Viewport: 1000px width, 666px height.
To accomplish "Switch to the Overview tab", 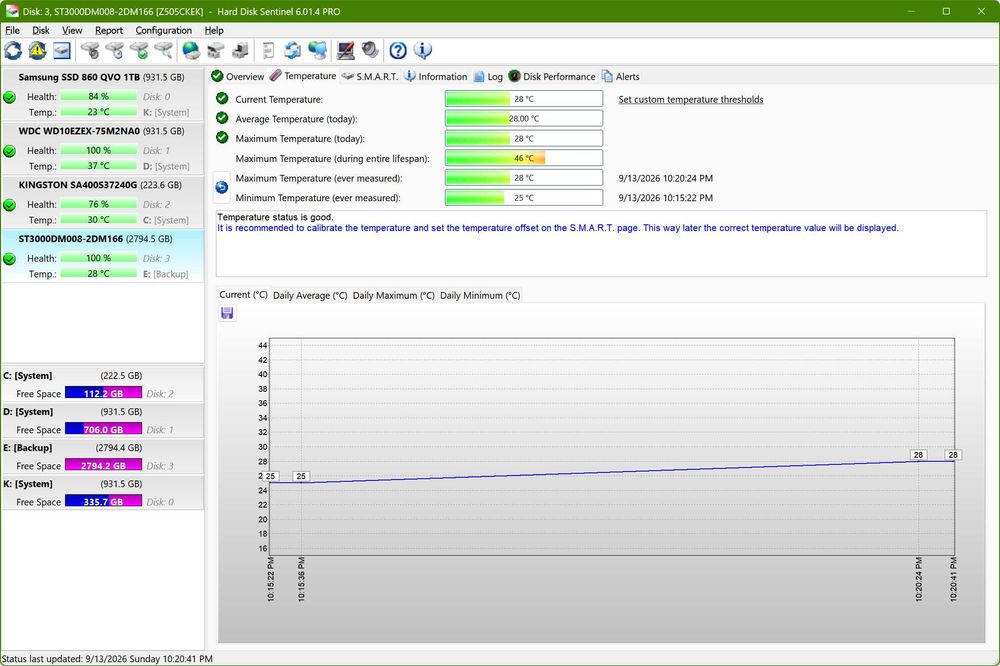I will [x=237, y=77].
